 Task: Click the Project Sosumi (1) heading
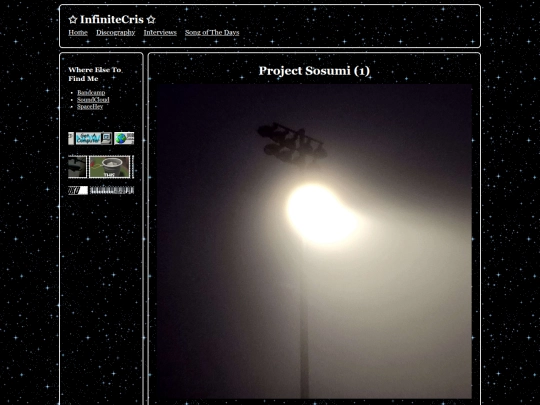(x=314, y=71)
